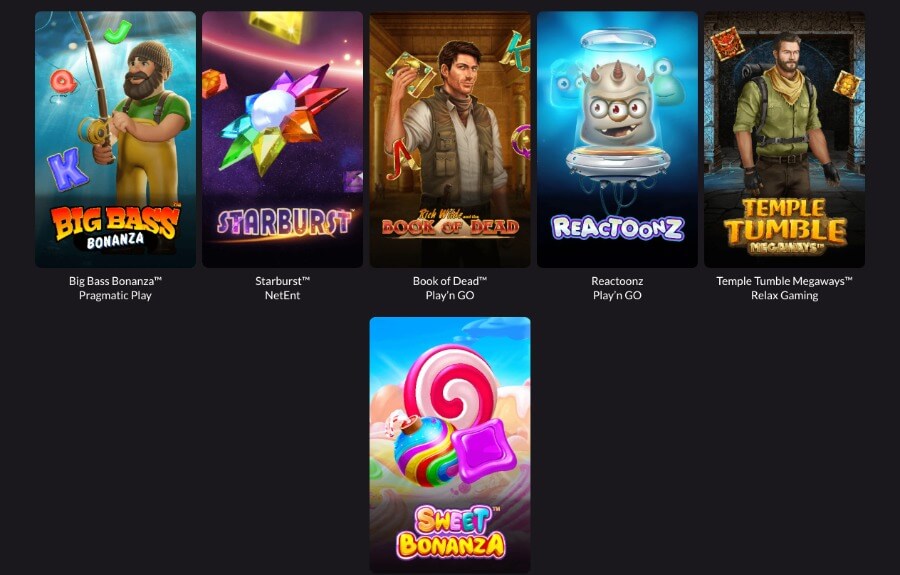This screenshot has height=575, width=900.
Task: Open the Book of Dead game thumbnail
Action: [x=450, y=139]
